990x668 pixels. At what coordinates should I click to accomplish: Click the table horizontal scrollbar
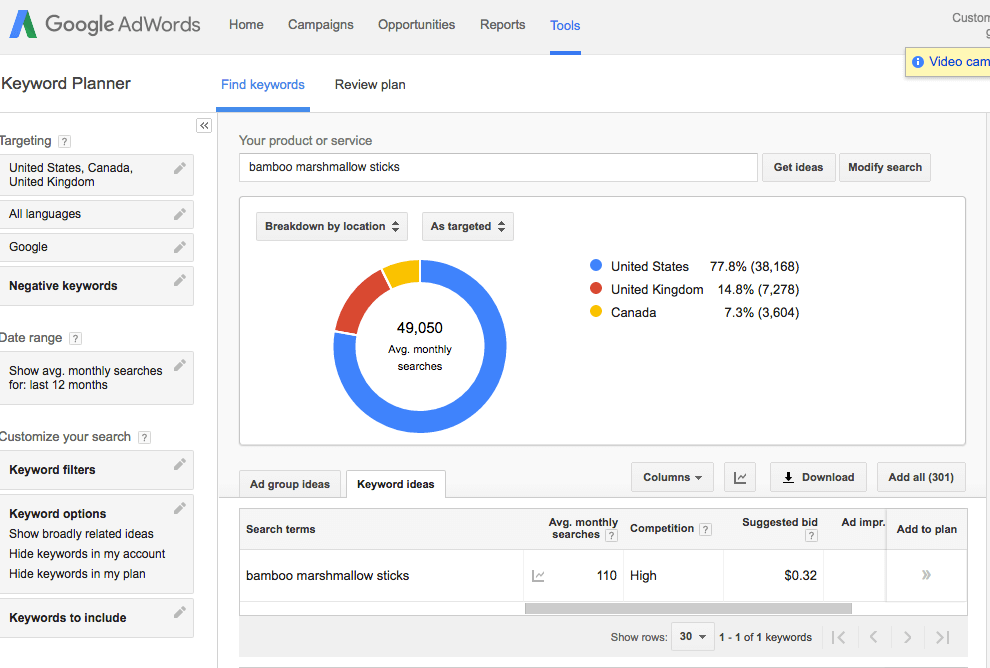688,609
